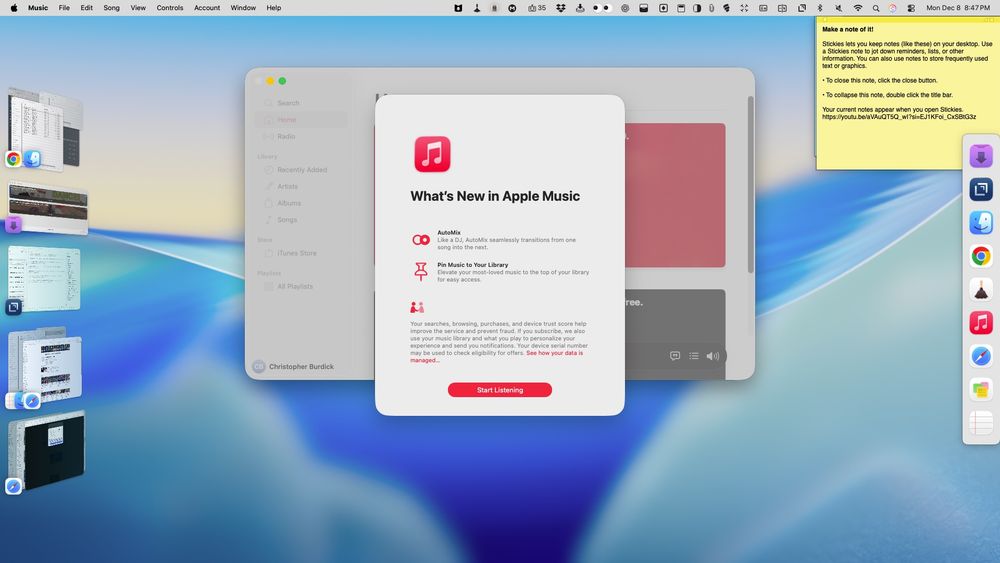Open the Help menu

pyautogui.click(x=274, y=8)
